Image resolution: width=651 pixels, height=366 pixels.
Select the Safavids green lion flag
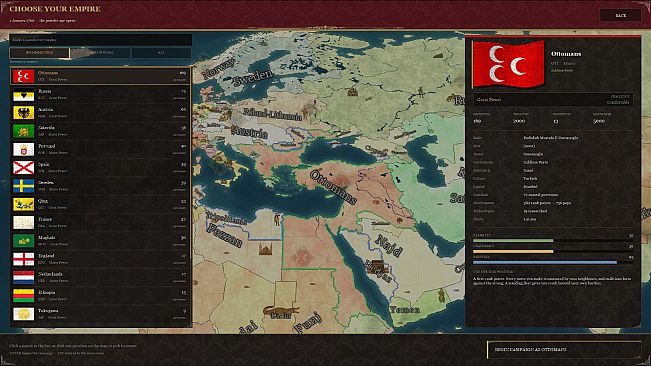click(x=23, y=131)
